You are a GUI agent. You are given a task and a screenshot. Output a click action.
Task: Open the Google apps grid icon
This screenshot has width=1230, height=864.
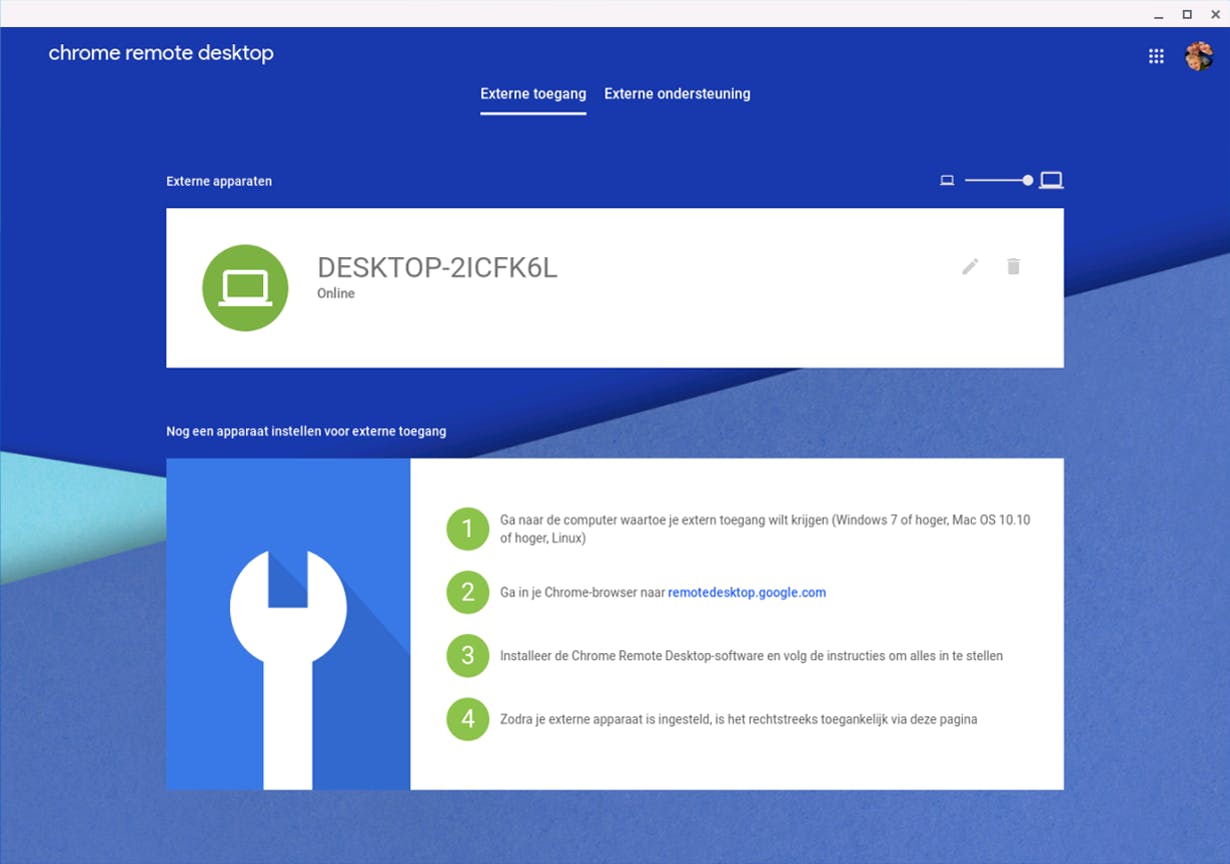click(x=1156, y=56)
